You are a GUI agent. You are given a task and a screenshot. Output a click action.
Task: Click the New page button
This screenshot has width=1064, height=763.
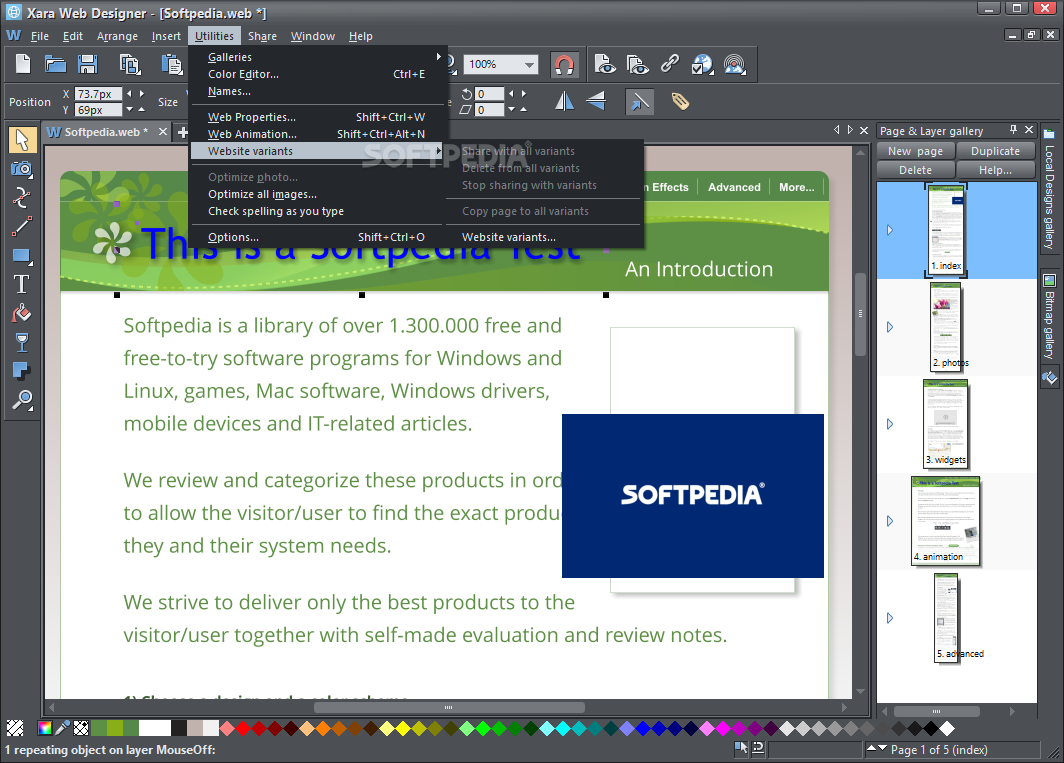pyautogui.click(x=915, y=151)
